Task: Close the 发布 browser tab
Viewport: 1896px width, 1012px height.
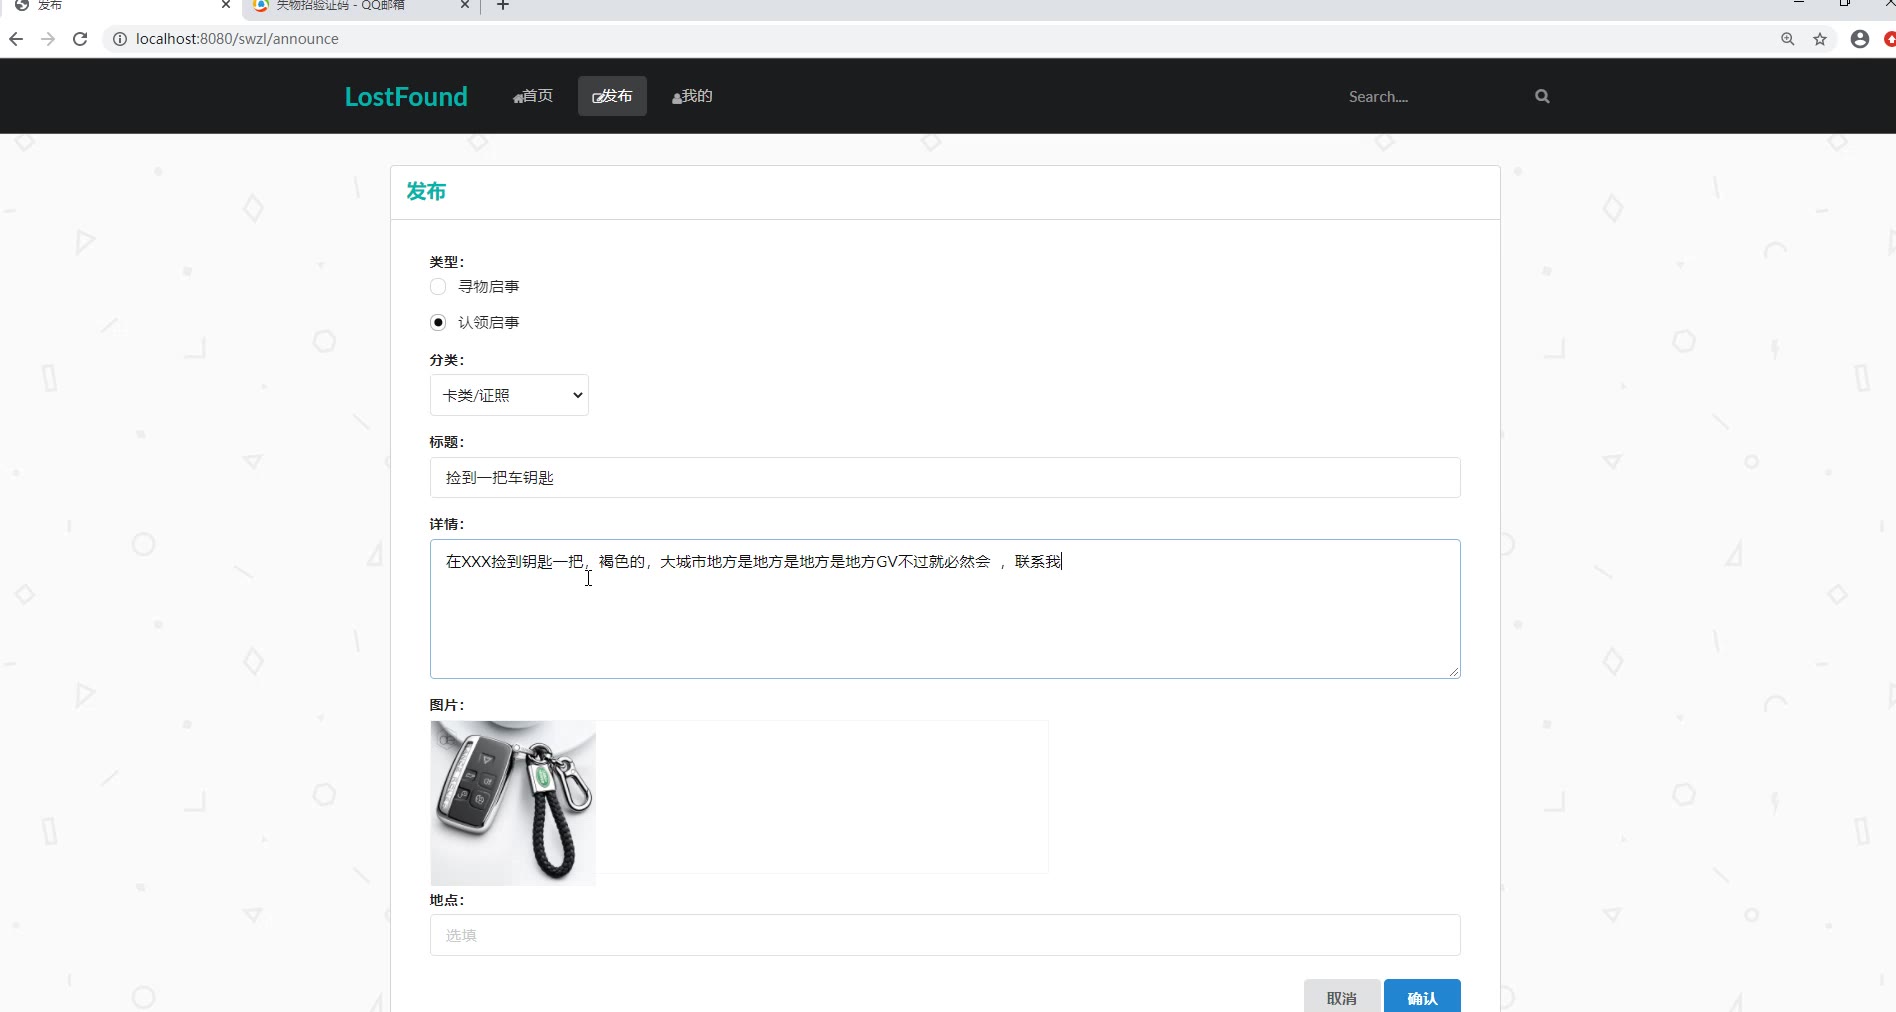Action: (226, 5)
